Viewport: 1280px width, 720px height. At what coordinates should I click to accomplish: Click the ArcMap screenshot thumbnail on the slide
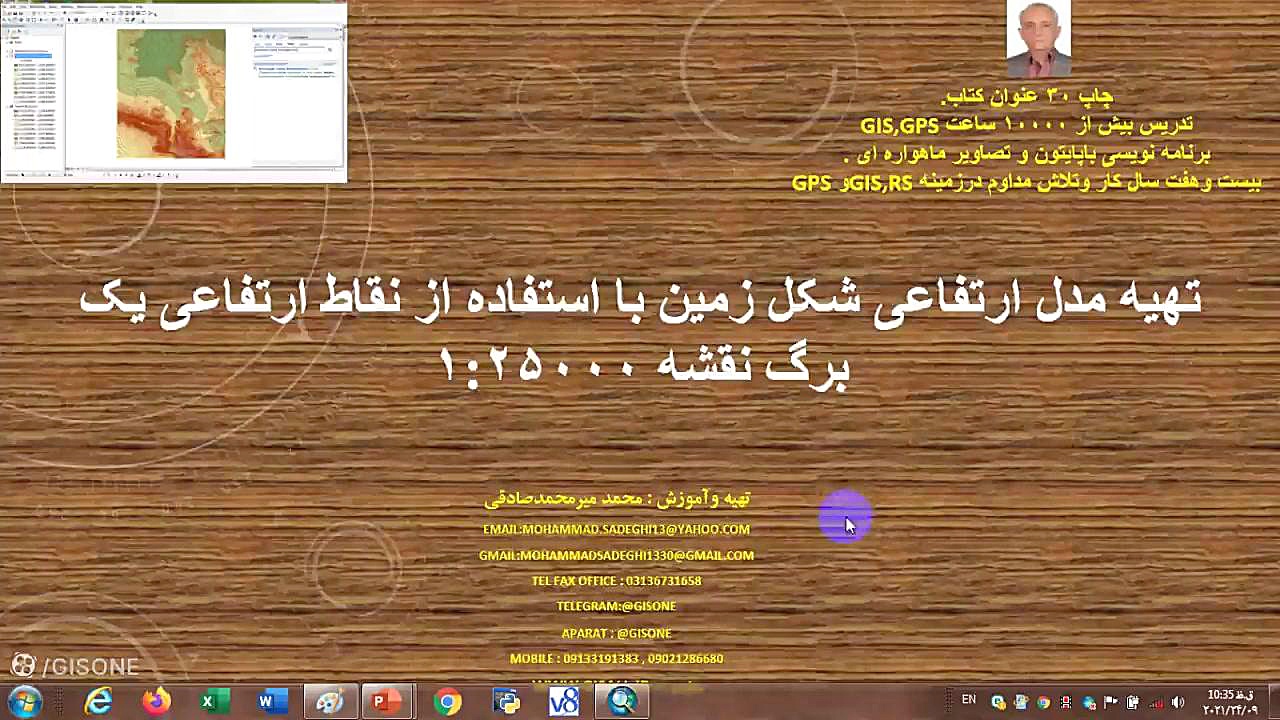coord(173,92)
